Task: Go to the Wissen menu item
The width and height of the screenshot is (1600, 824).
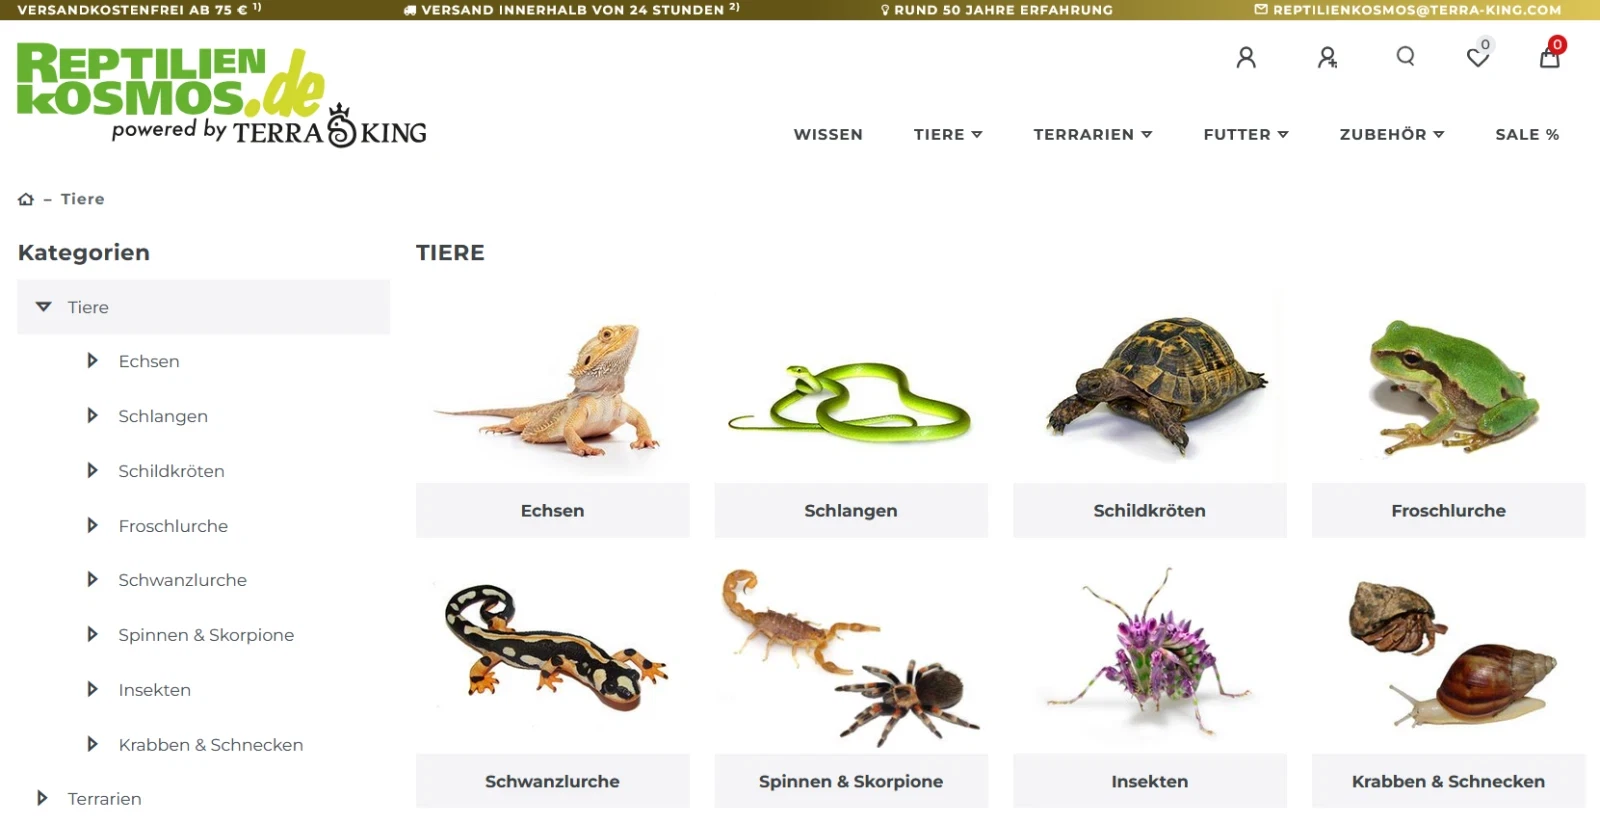Action: tap(828, 134)
